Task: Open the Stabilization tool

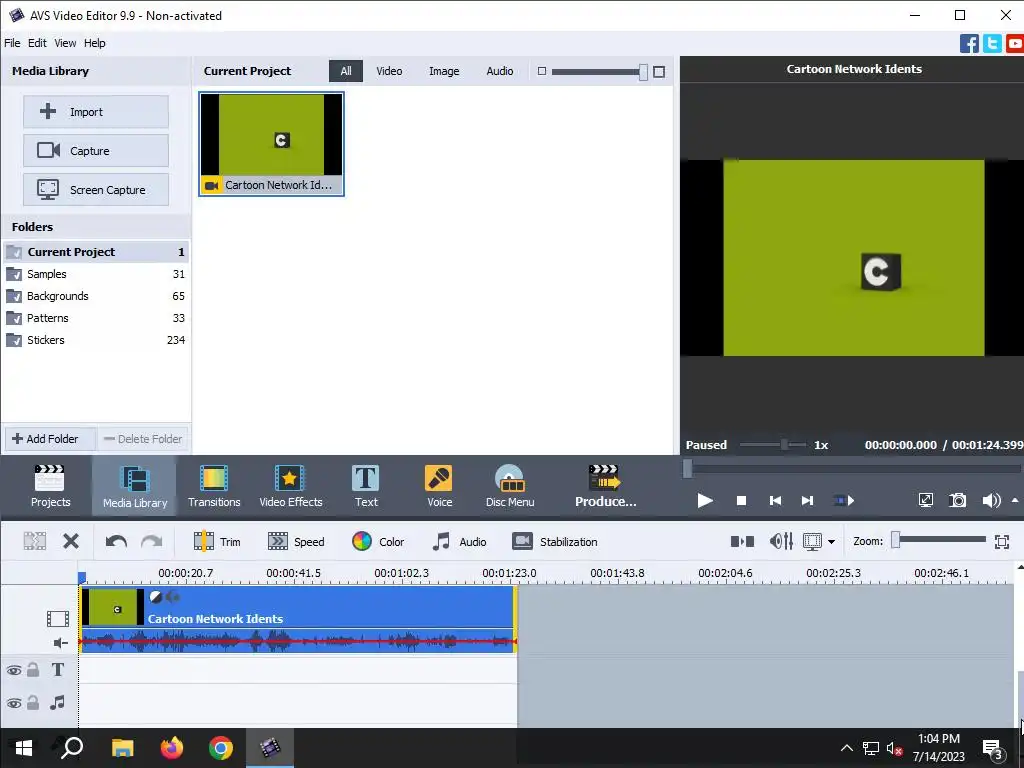Action: pos(555,541)
